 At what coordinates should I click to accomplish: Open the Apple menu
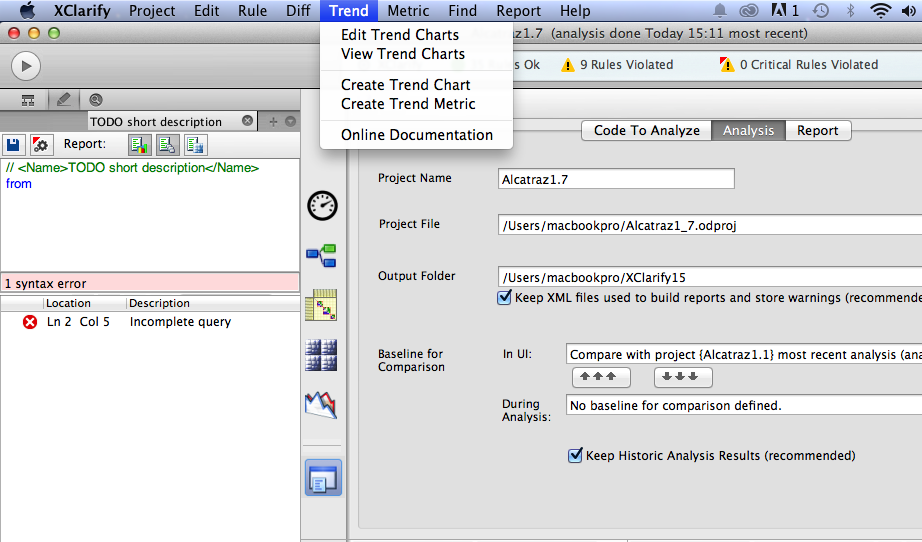[x=27, y=11]
